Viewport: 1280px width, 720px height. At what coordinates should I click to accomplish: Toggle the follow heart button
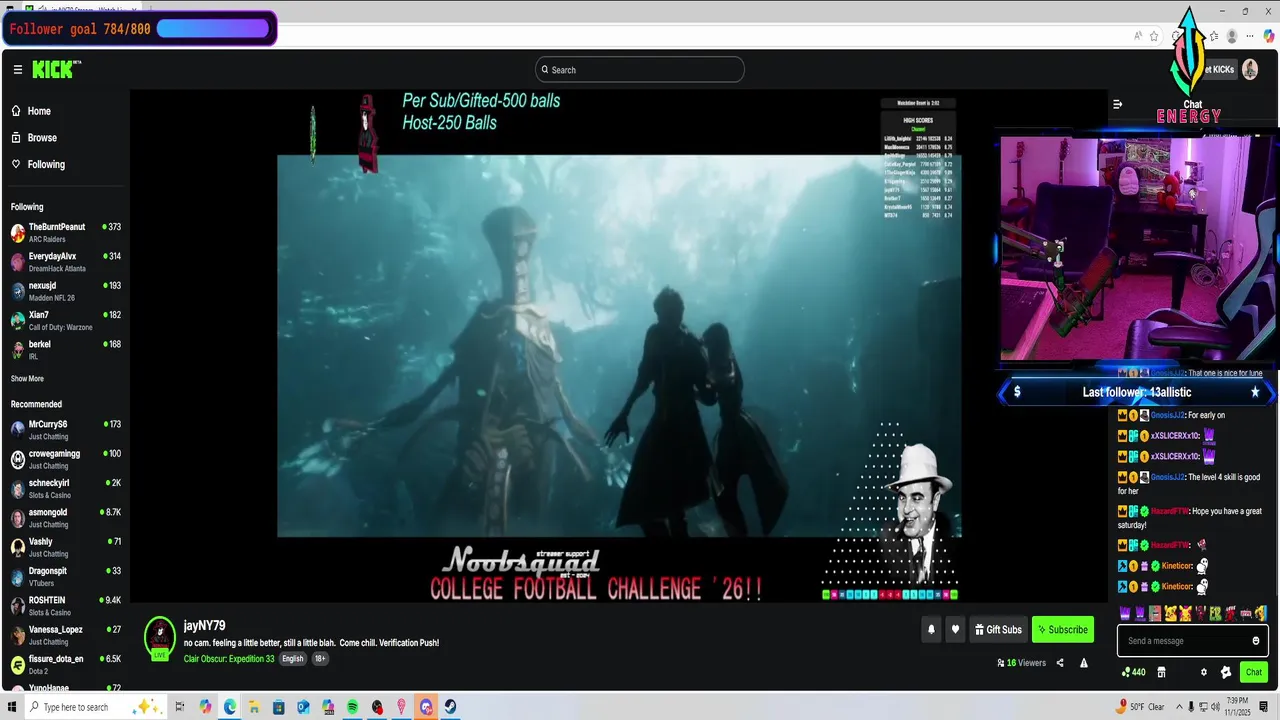coord(955,629)
